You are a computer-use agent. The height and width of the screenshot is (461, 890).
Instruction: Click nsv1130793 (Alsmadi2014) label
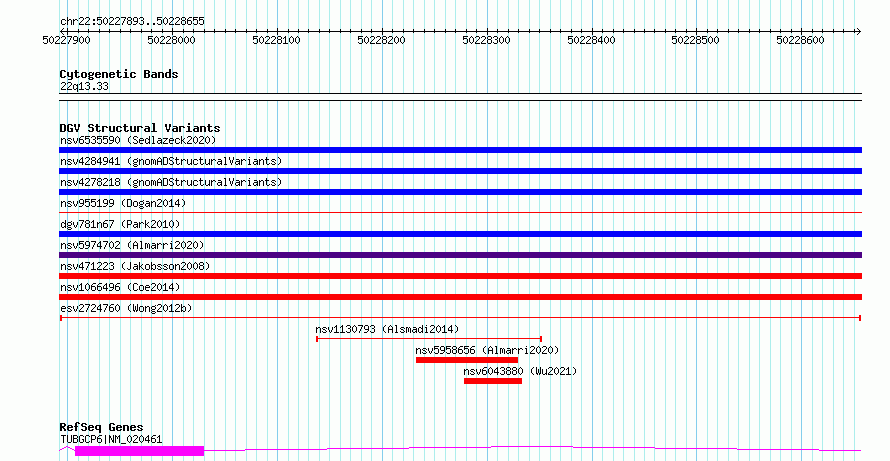387,329
